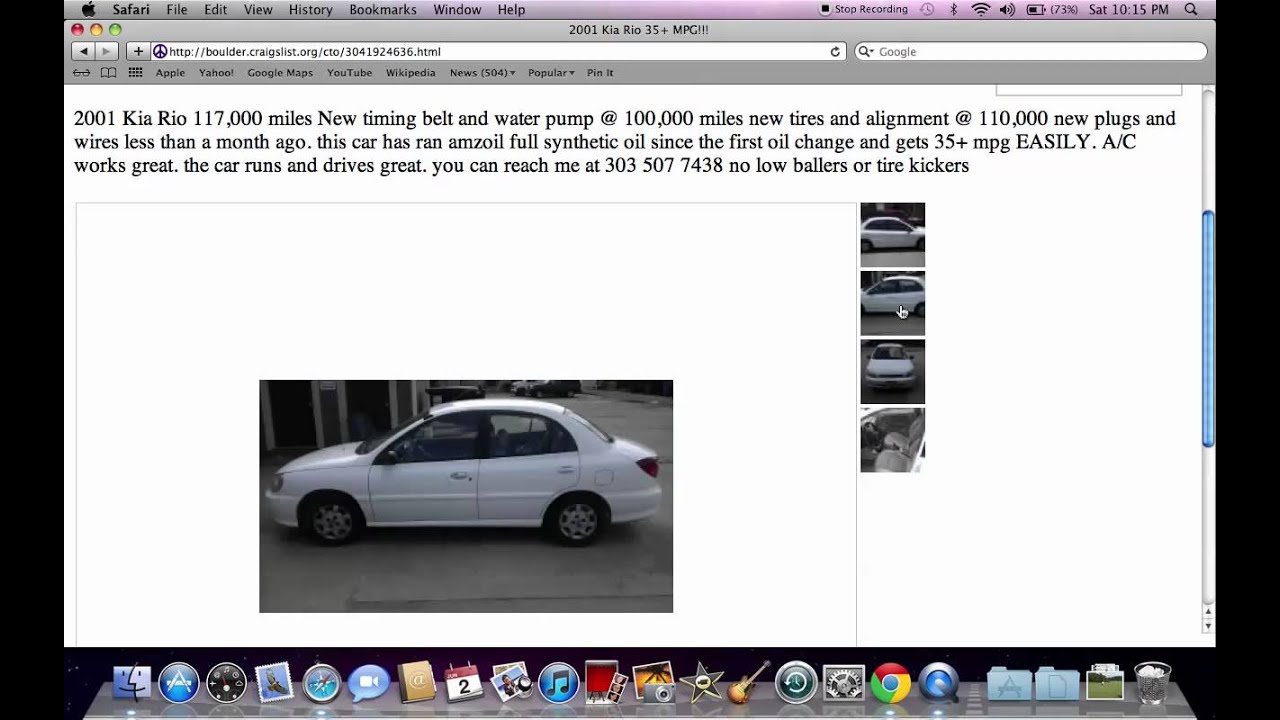
Task: Open the File menu
Action: pos(177,9)
